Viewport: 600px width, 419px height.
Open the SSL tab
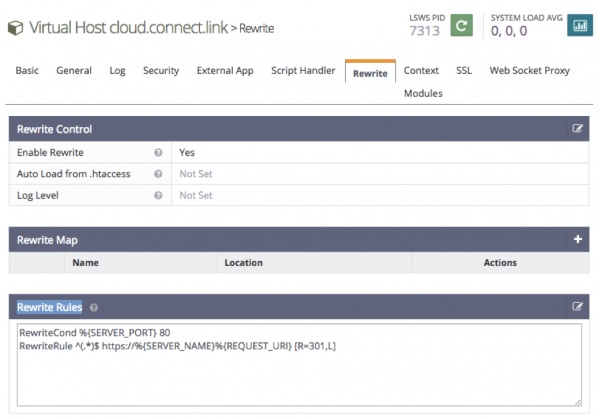click(464, 71)
